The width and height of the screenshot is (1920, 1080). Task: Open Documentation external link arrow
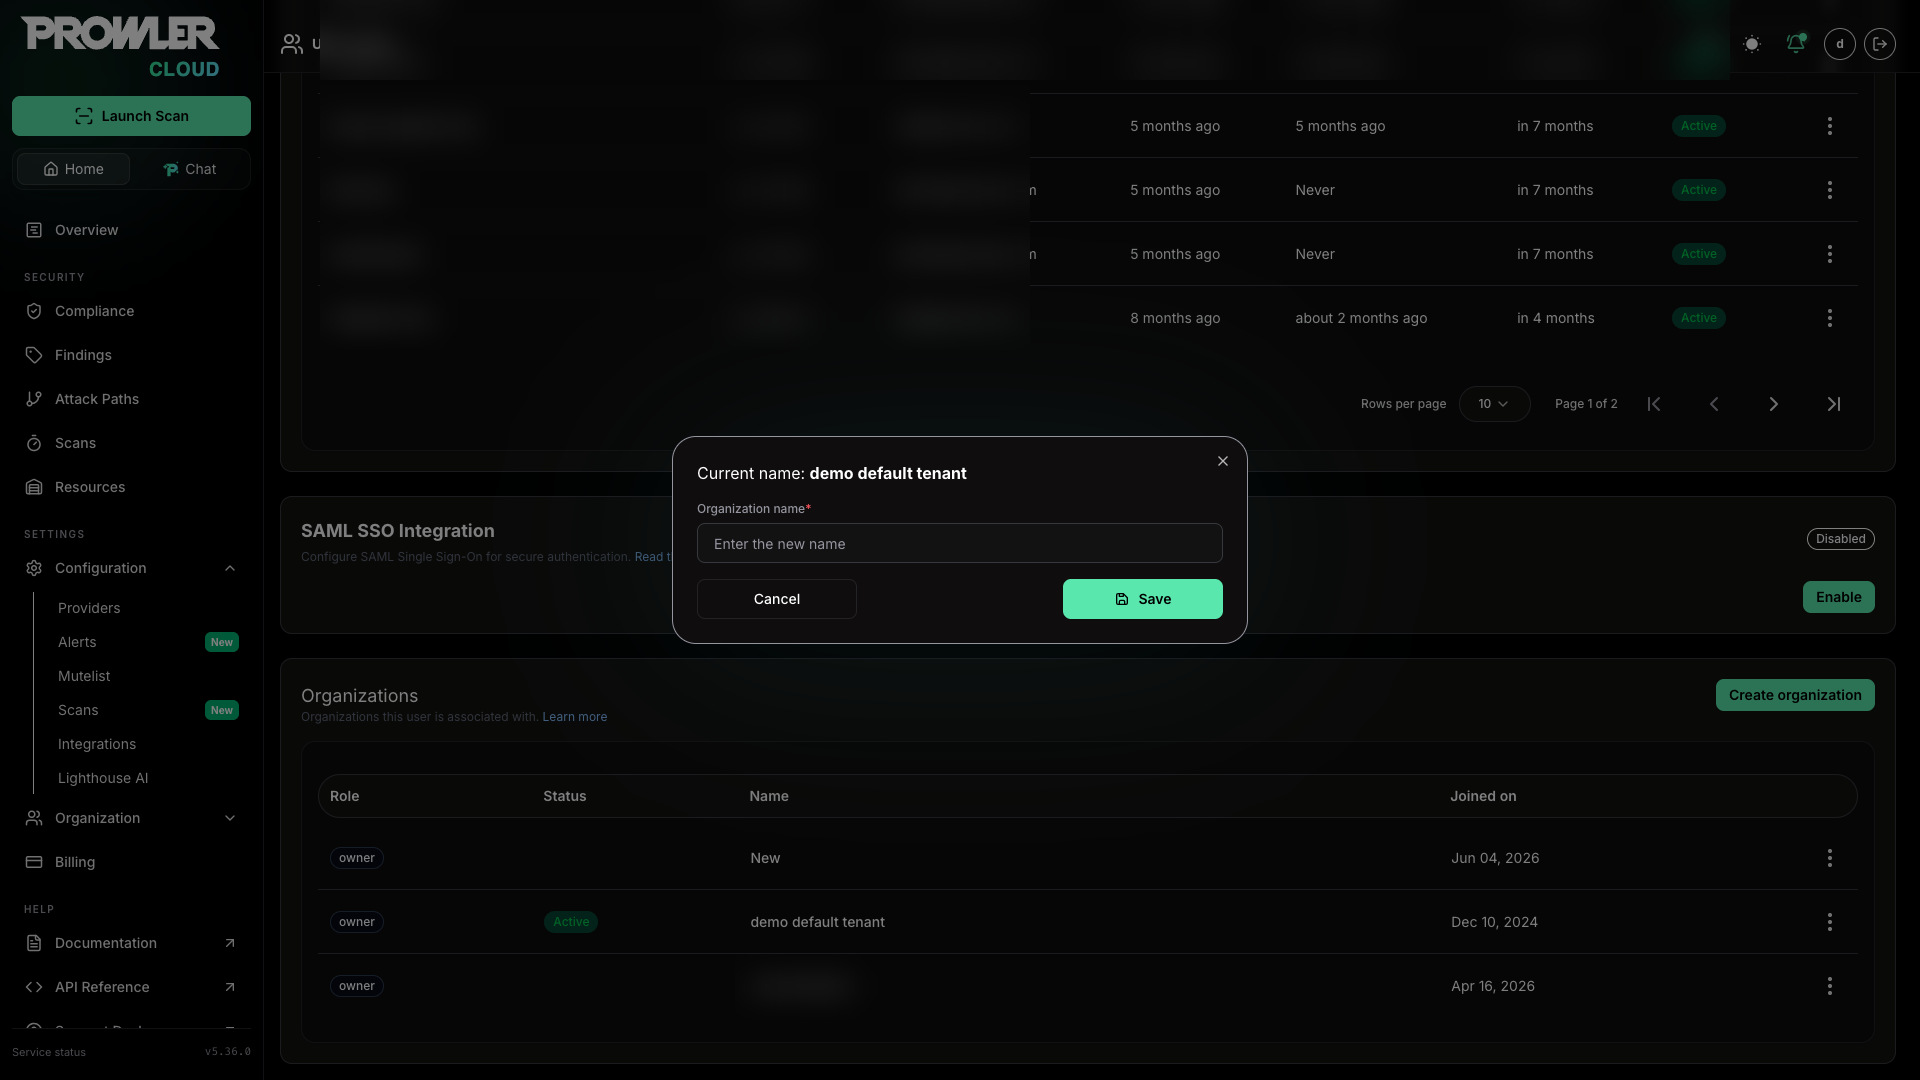[230, 943]
